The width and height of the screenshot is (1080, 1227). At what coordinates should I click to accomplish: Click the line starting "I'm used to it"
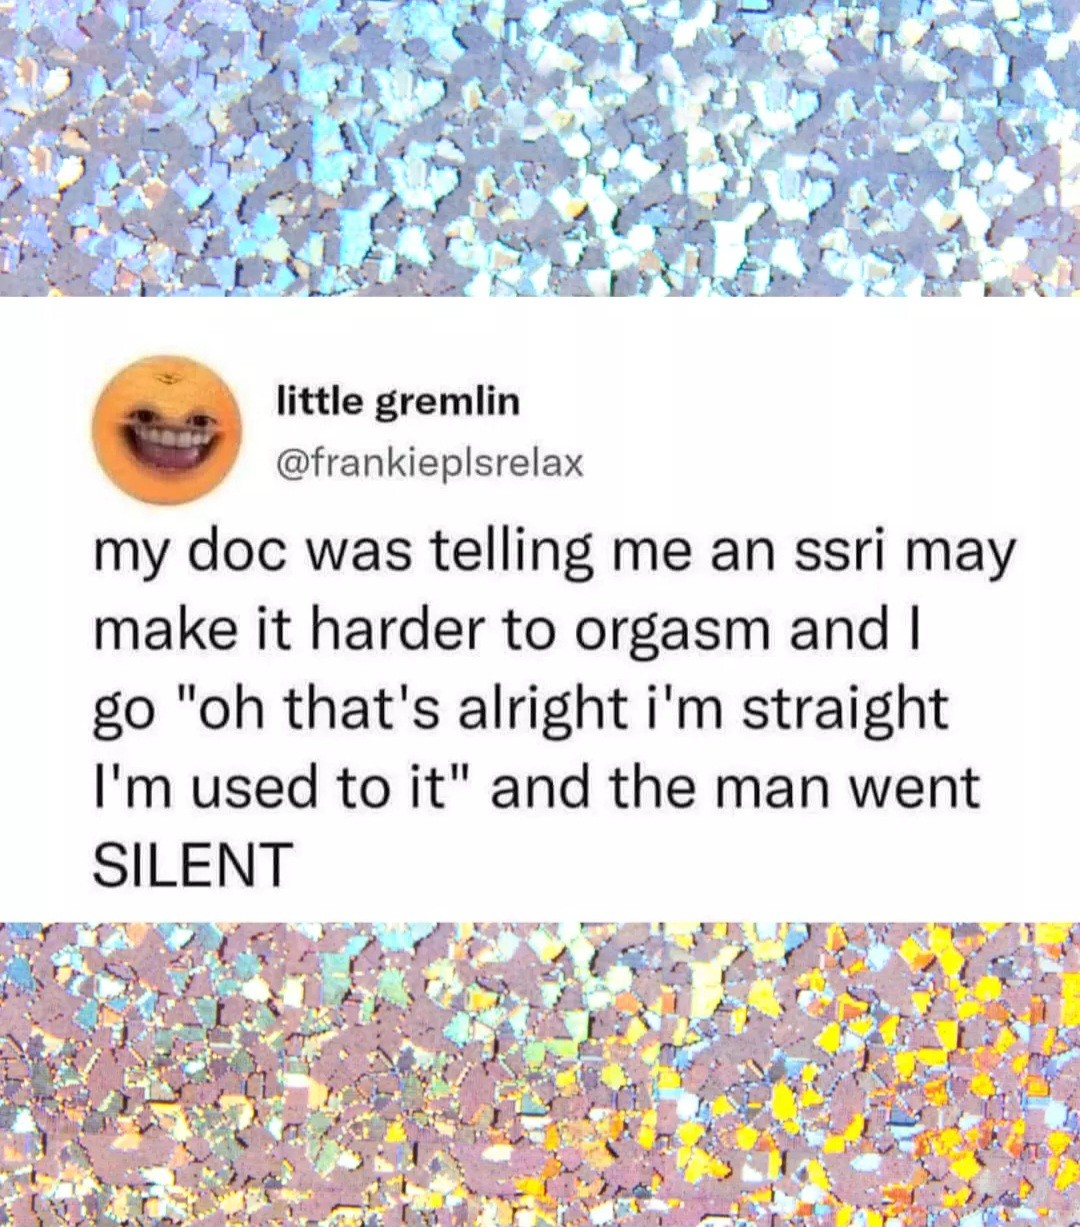click(x=537, y=787)
